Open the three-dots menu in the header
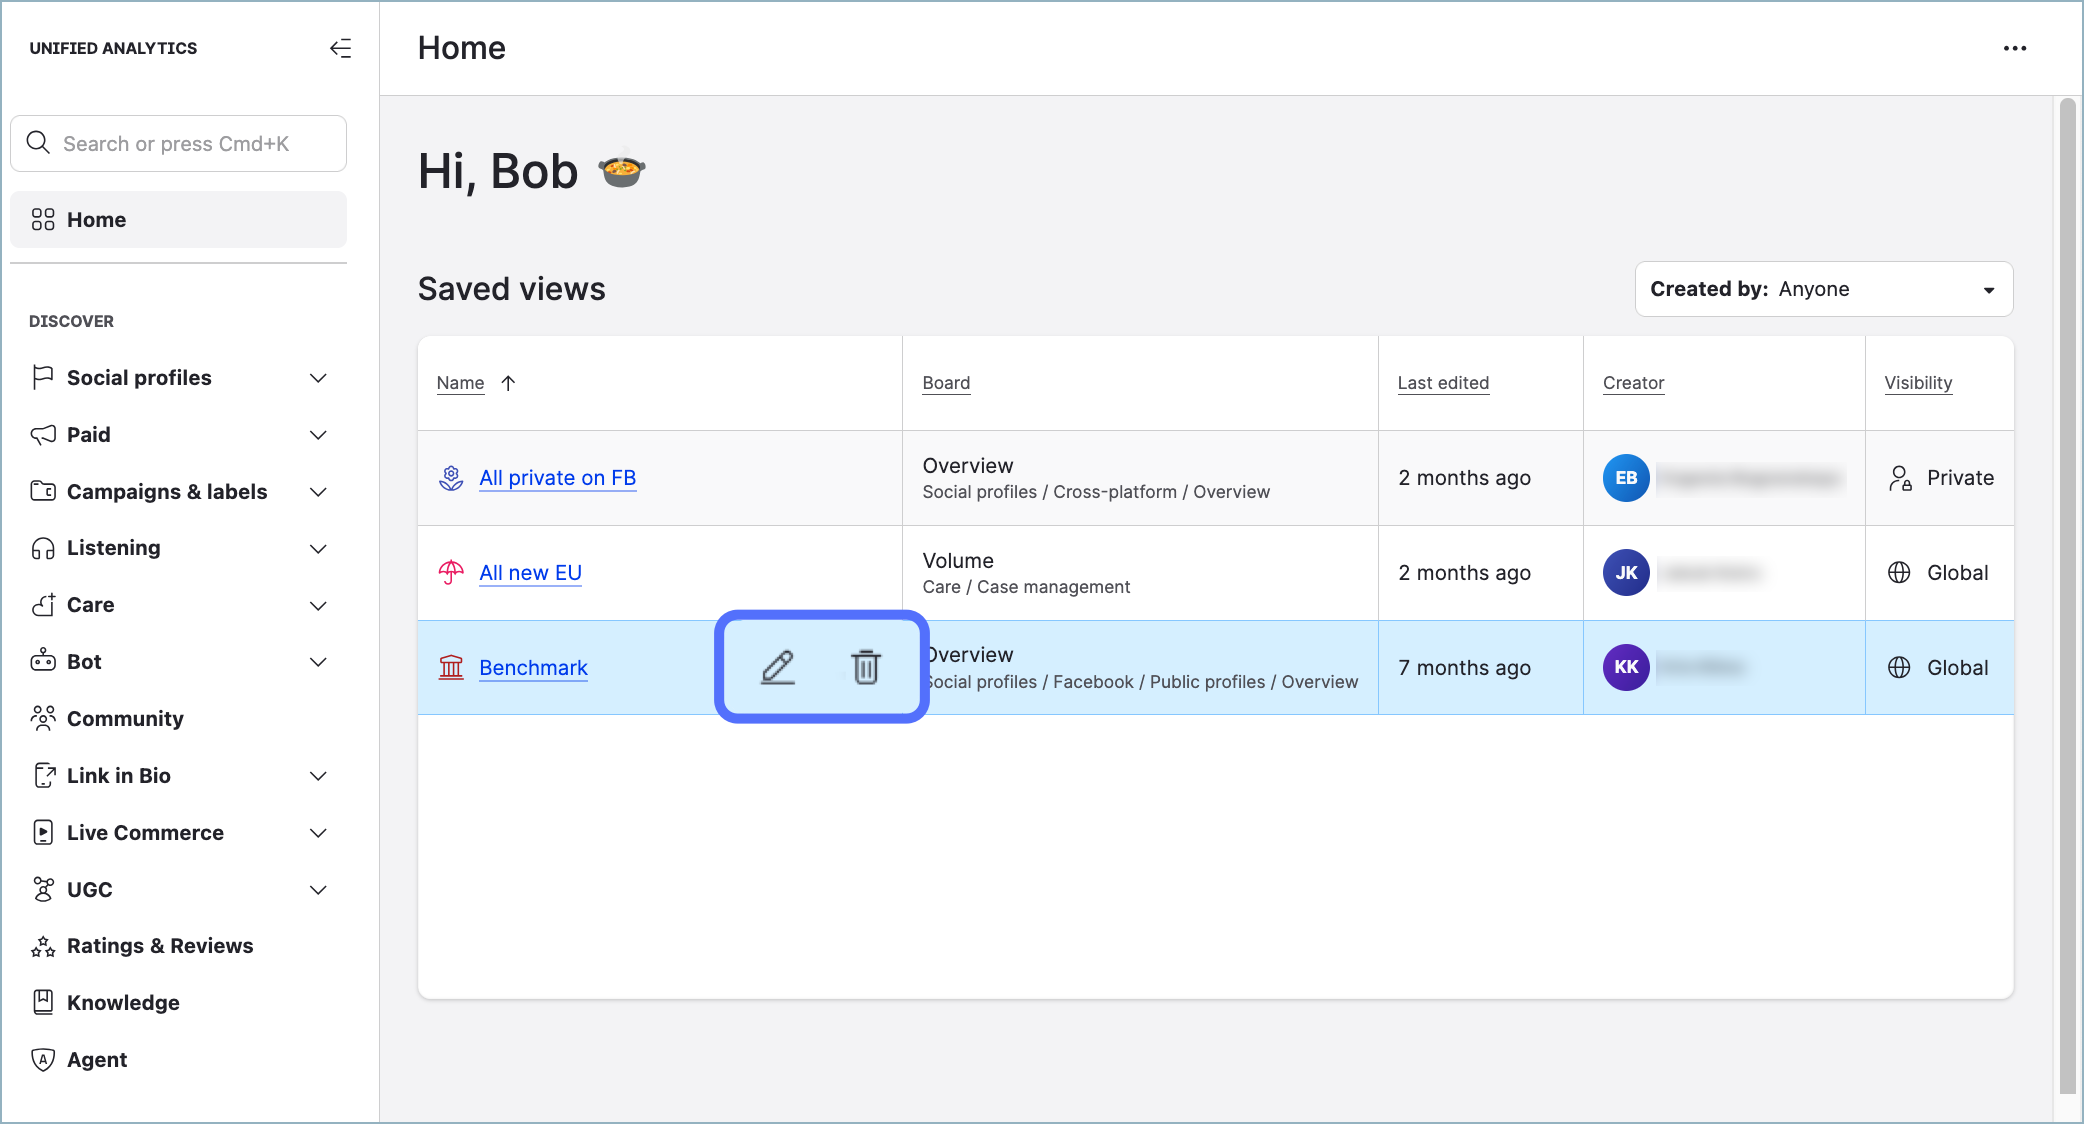2084x1124 pixels. click(2014, 48)
